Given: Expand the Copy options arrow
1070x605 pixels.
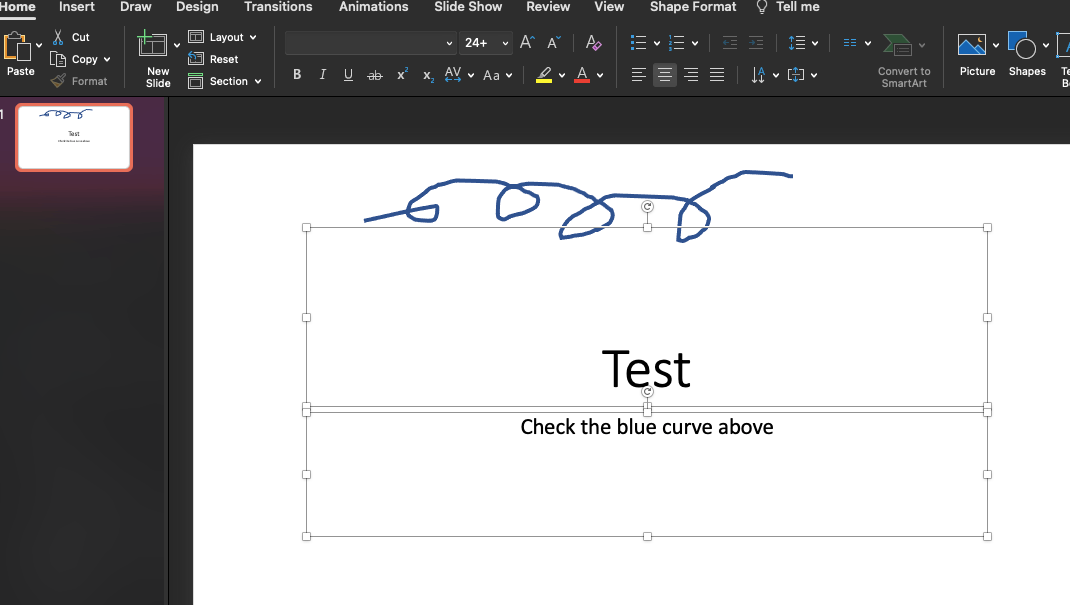Looking at the screenshot, I should pyautogui.click(x=107, y=59).
